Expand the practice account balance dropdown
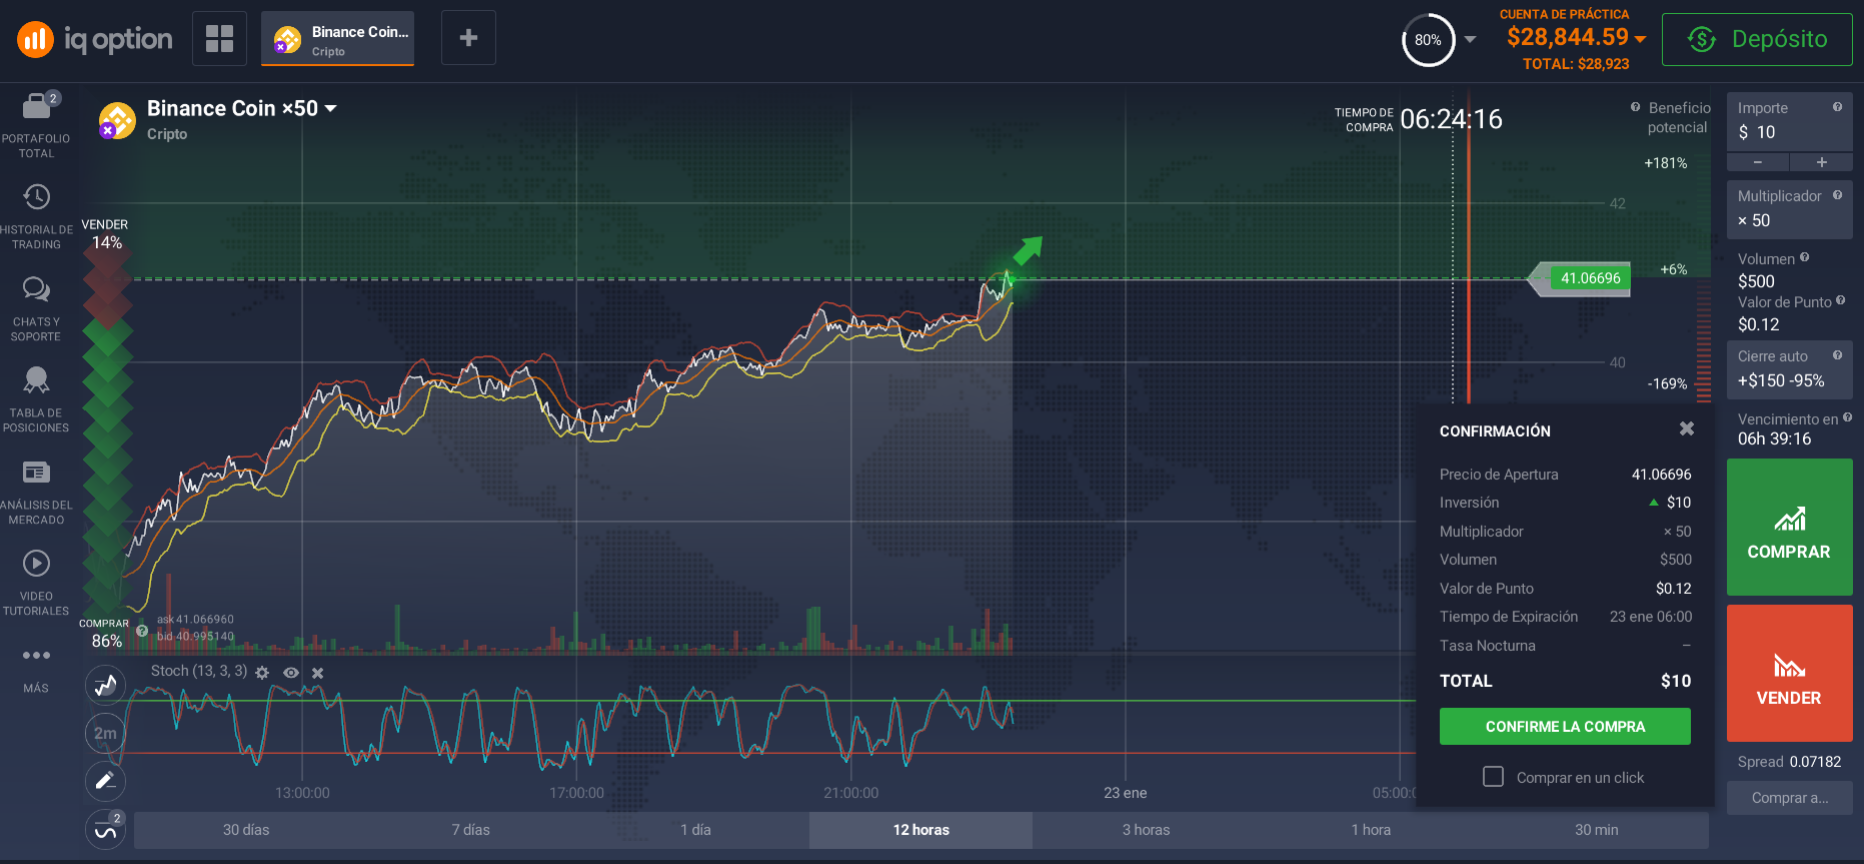 (1640, 39)
